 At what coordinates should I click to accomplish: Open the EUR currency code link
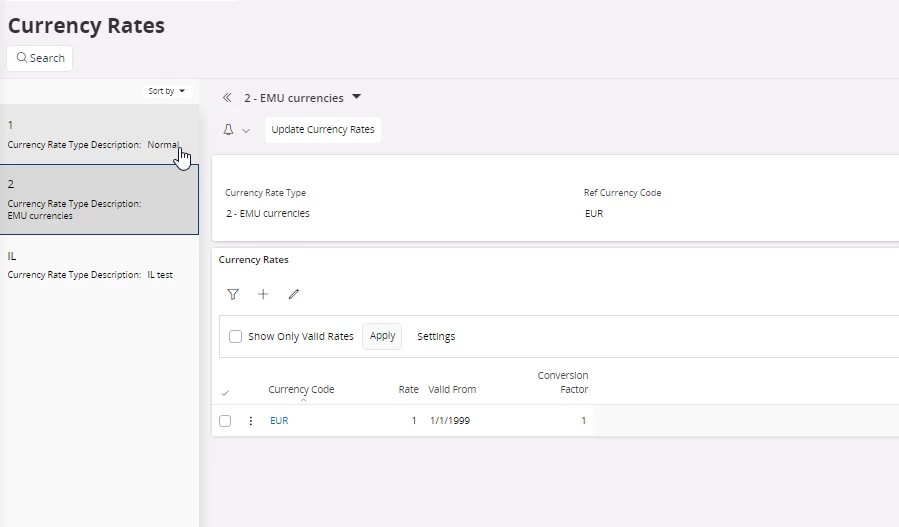pyautogui.click(x=279, y=421)
